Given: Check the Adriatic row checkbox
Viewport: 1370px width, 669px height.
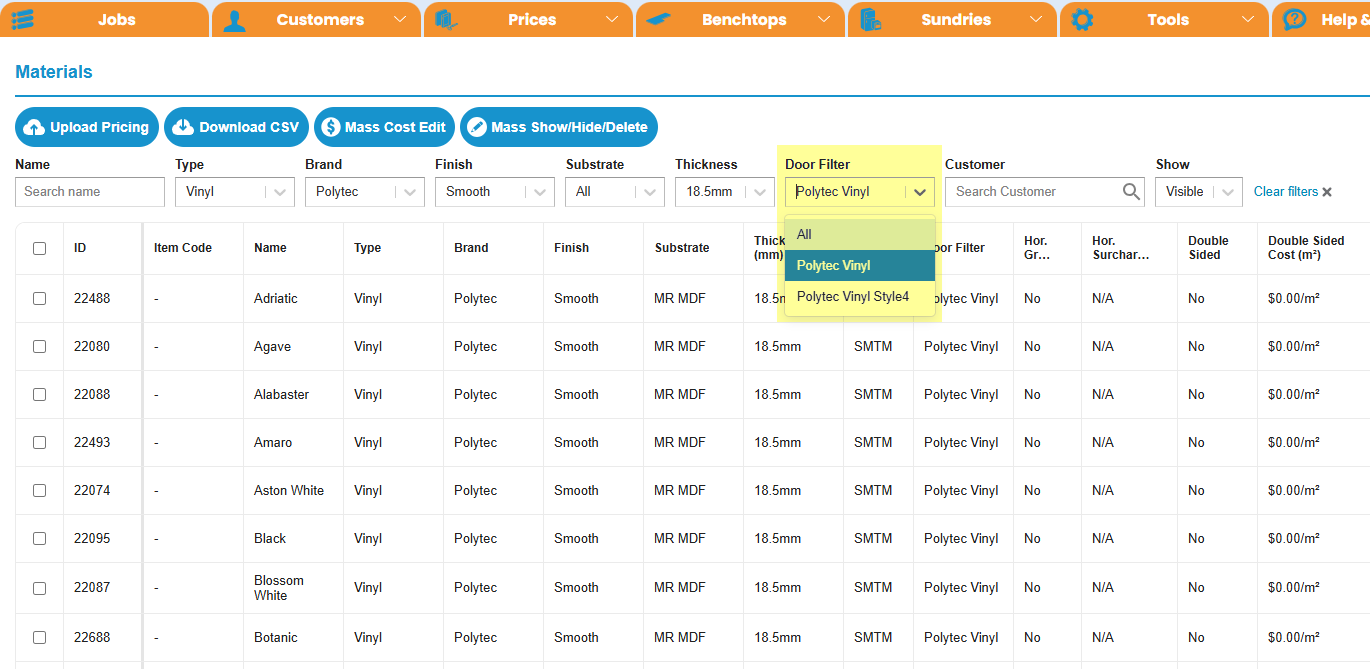Looking at the screenshot, I should (x=39, y=298).
